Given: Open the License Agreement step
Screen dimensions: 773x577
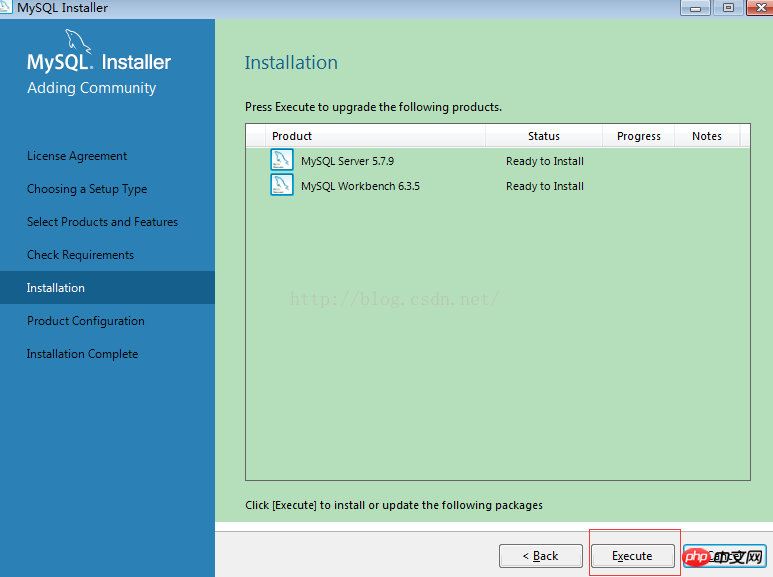Looking at the screenshot, I should [77, 156].
